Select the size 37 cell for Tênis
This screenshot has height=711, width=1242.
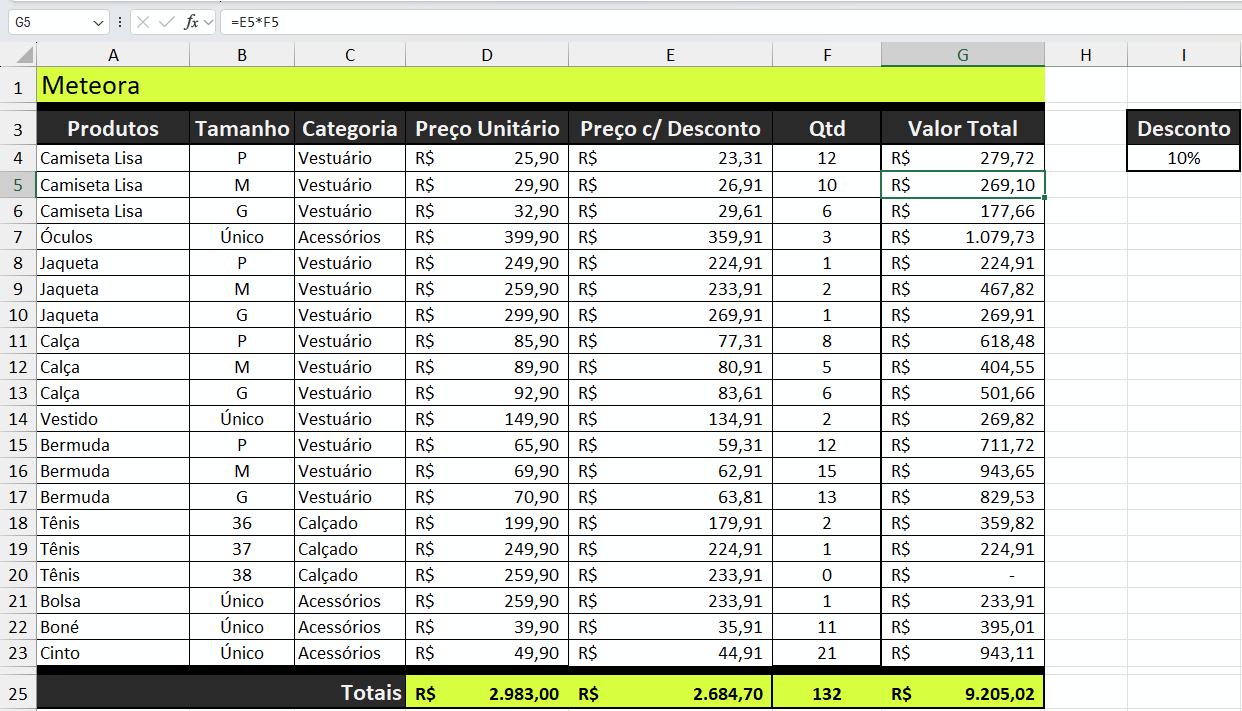click(242, 549)
